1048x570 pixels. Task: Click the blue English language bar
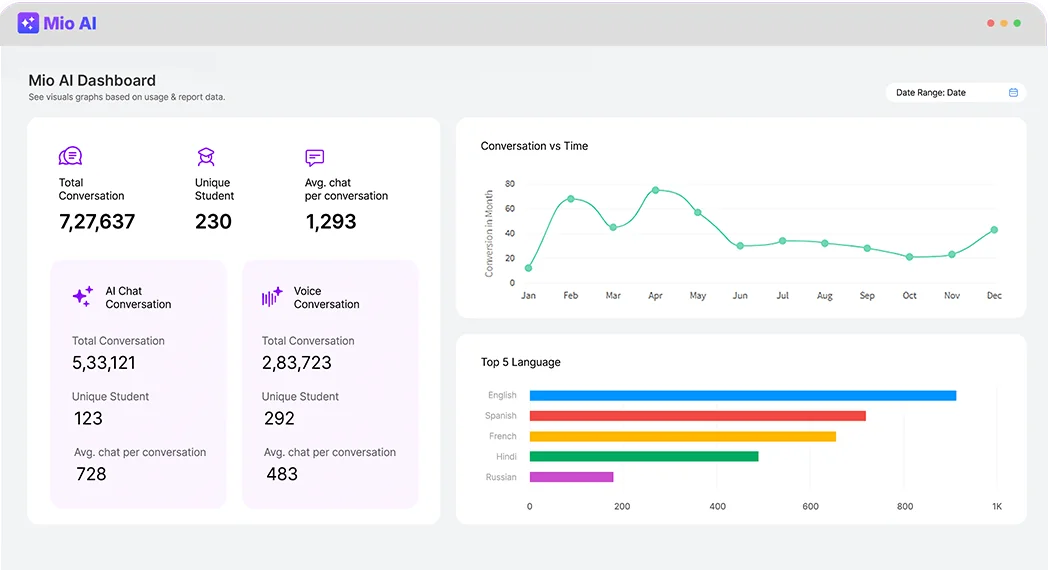click(x=743, y=396)
